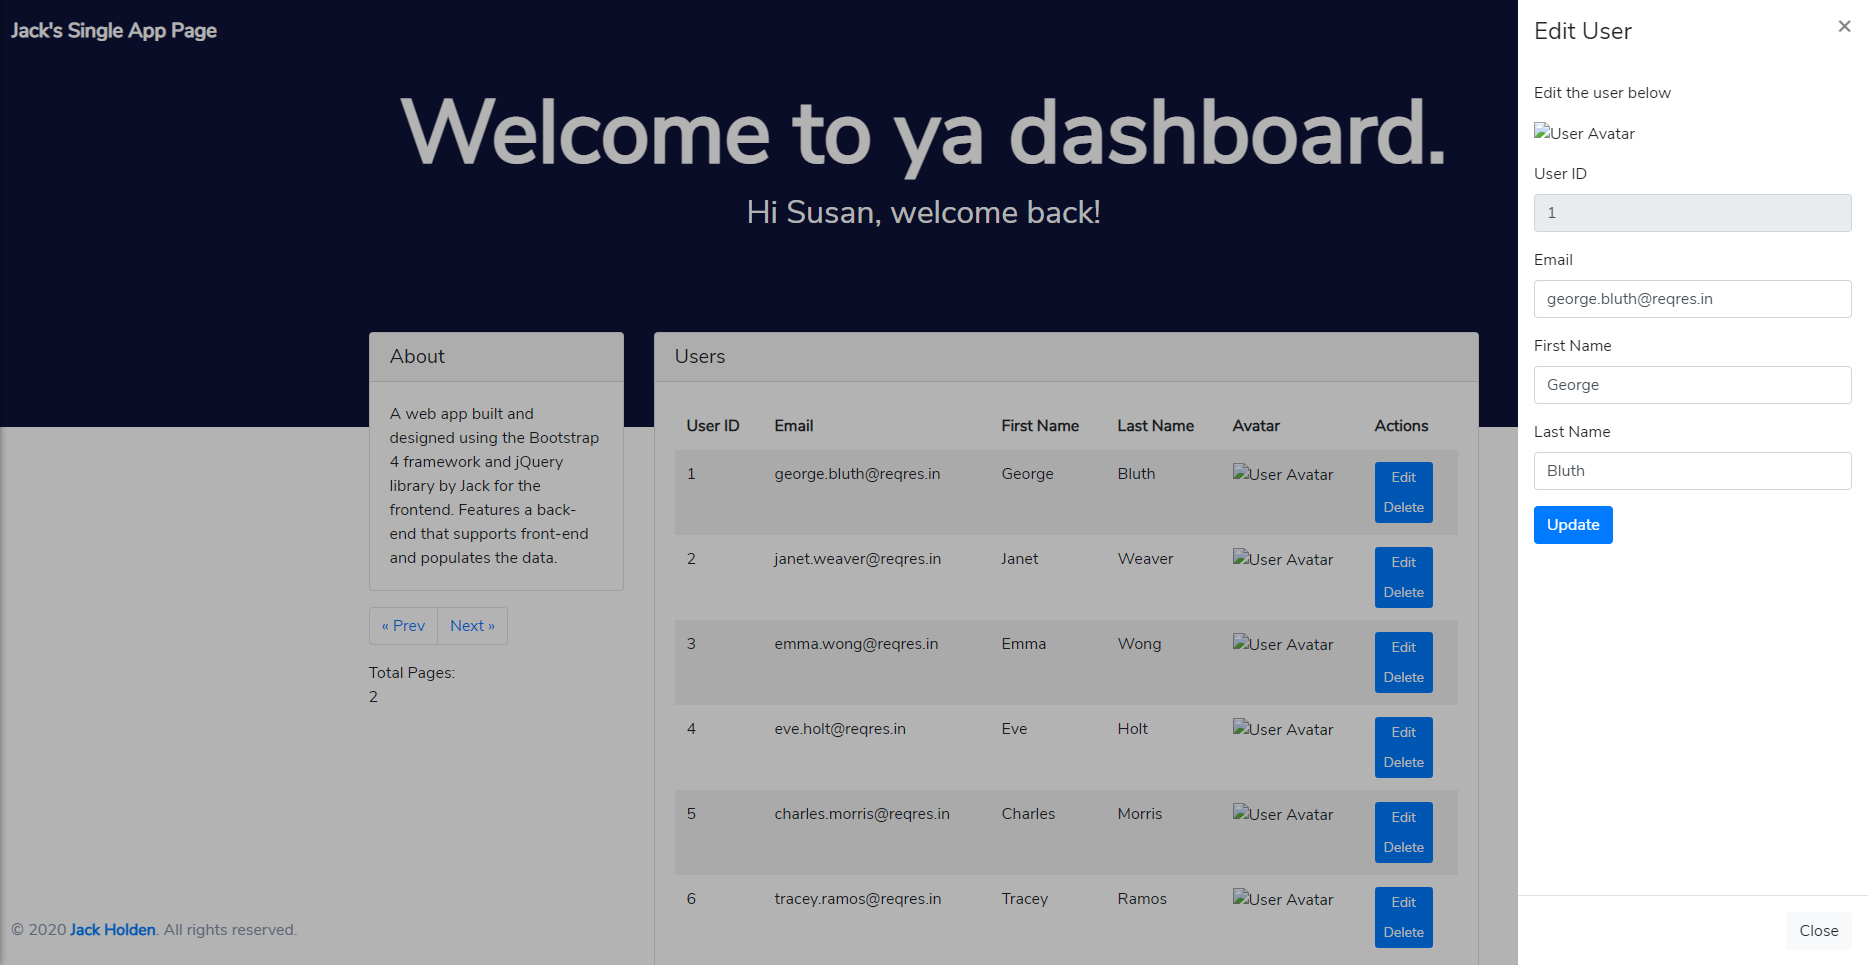Click the broken User Avatar image in Edit User panel
The image size is (1868, 965).
1584,133
